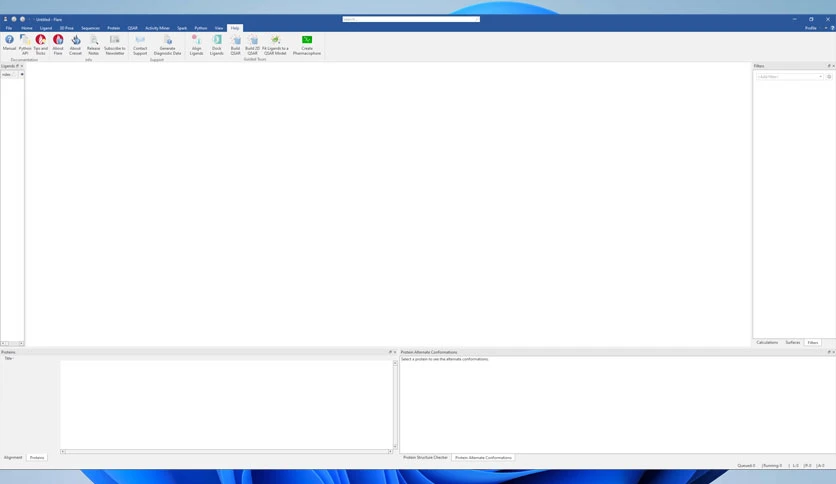Click the Queued status bar entry
The image size is (836, 484).
tap(746, 465)
